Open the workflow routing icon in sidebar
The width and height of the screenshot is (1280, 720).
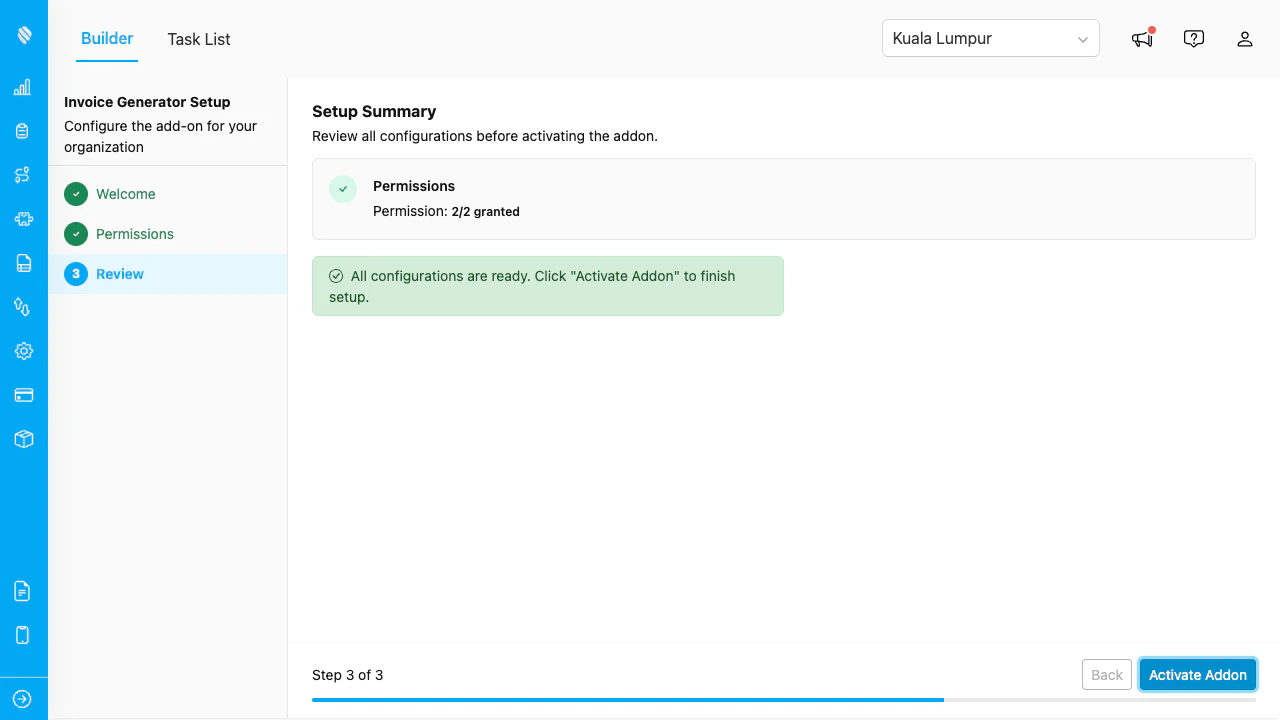[x=22, y=174]
